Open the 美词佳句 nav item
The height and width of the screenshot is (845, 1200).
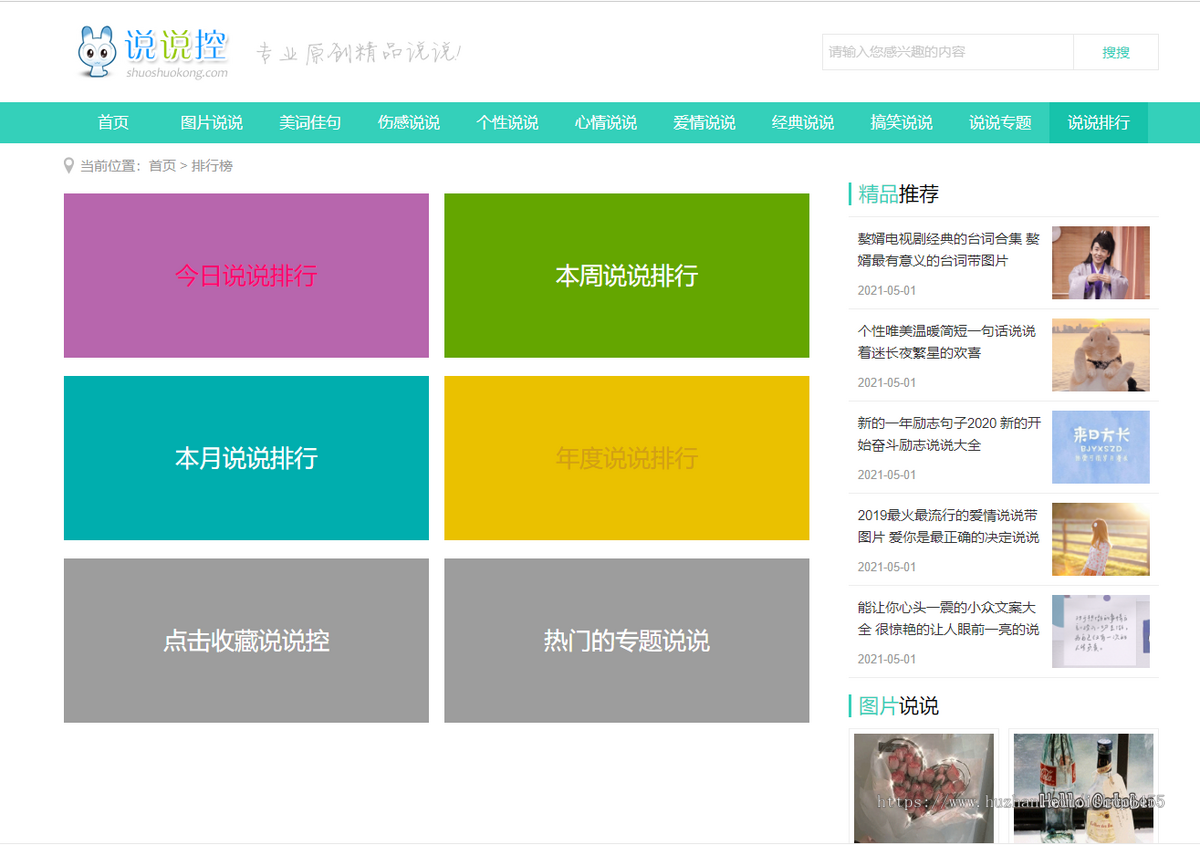pos(310,122)
